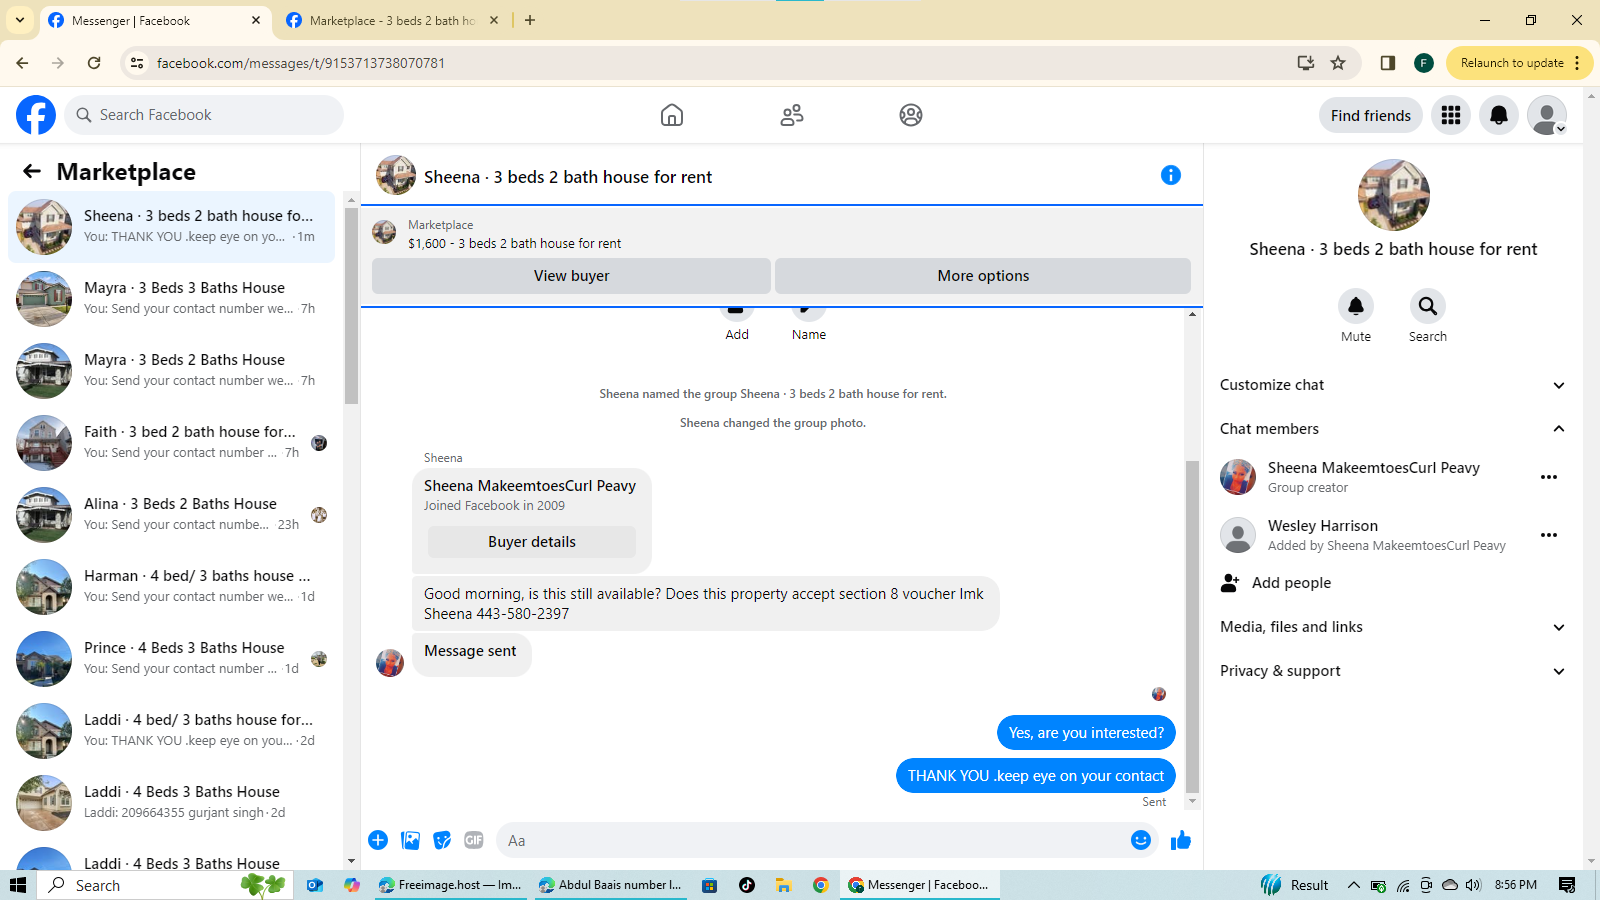Open Alina 3 Beds 2 Baths House chat
This screenshot has width=1600, height=900.
(x=171, y=515)
